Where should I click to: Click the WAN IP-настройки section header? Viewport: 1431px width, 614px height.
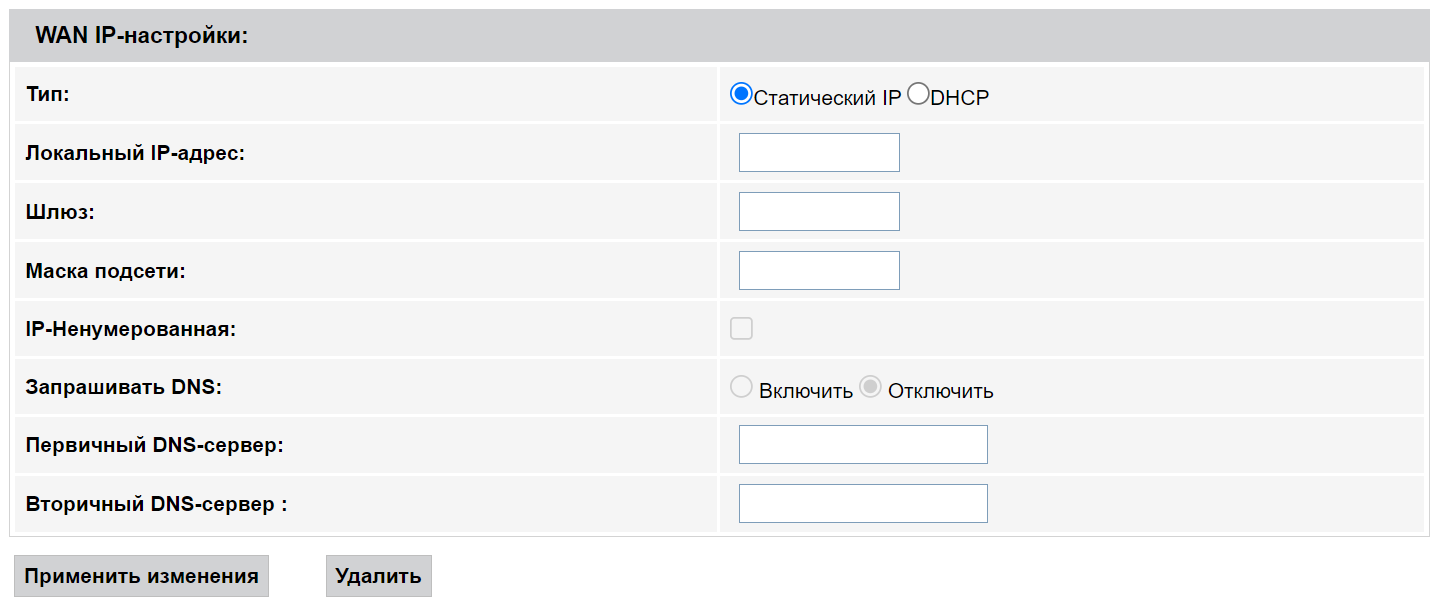(x=141, y=36)
